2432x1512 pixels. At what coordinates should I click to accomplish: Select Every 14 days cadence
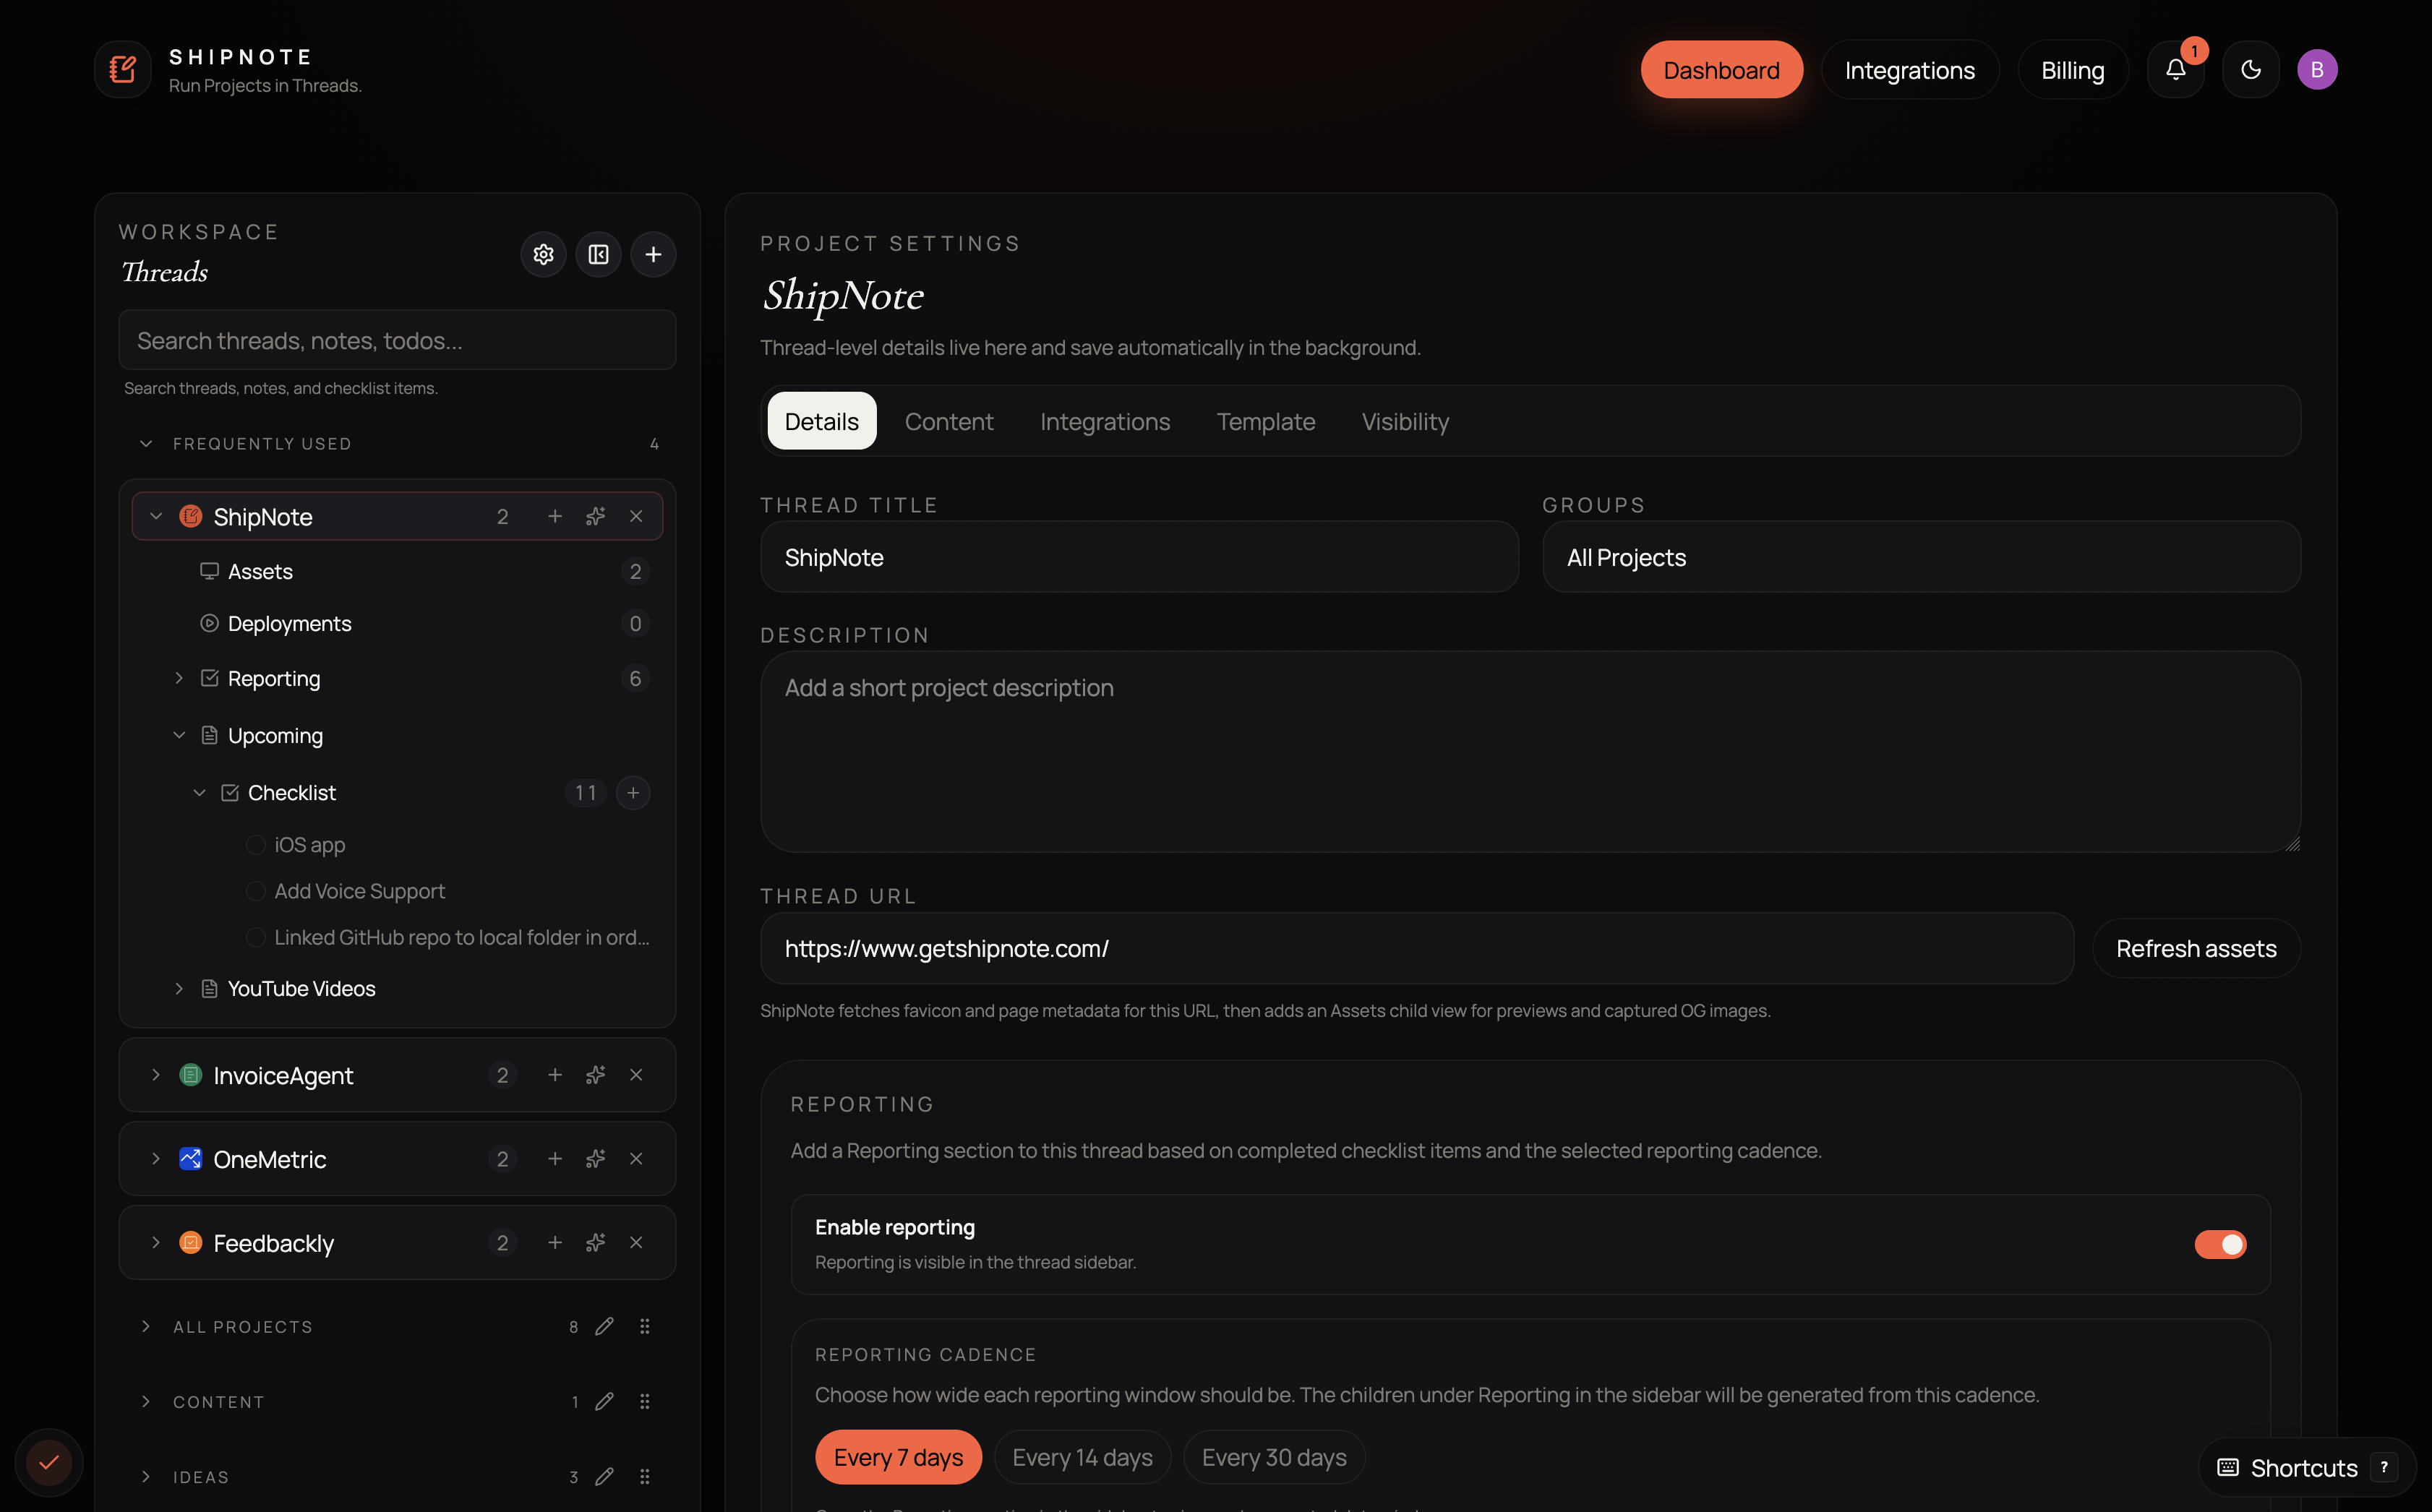(1082, 1457)
